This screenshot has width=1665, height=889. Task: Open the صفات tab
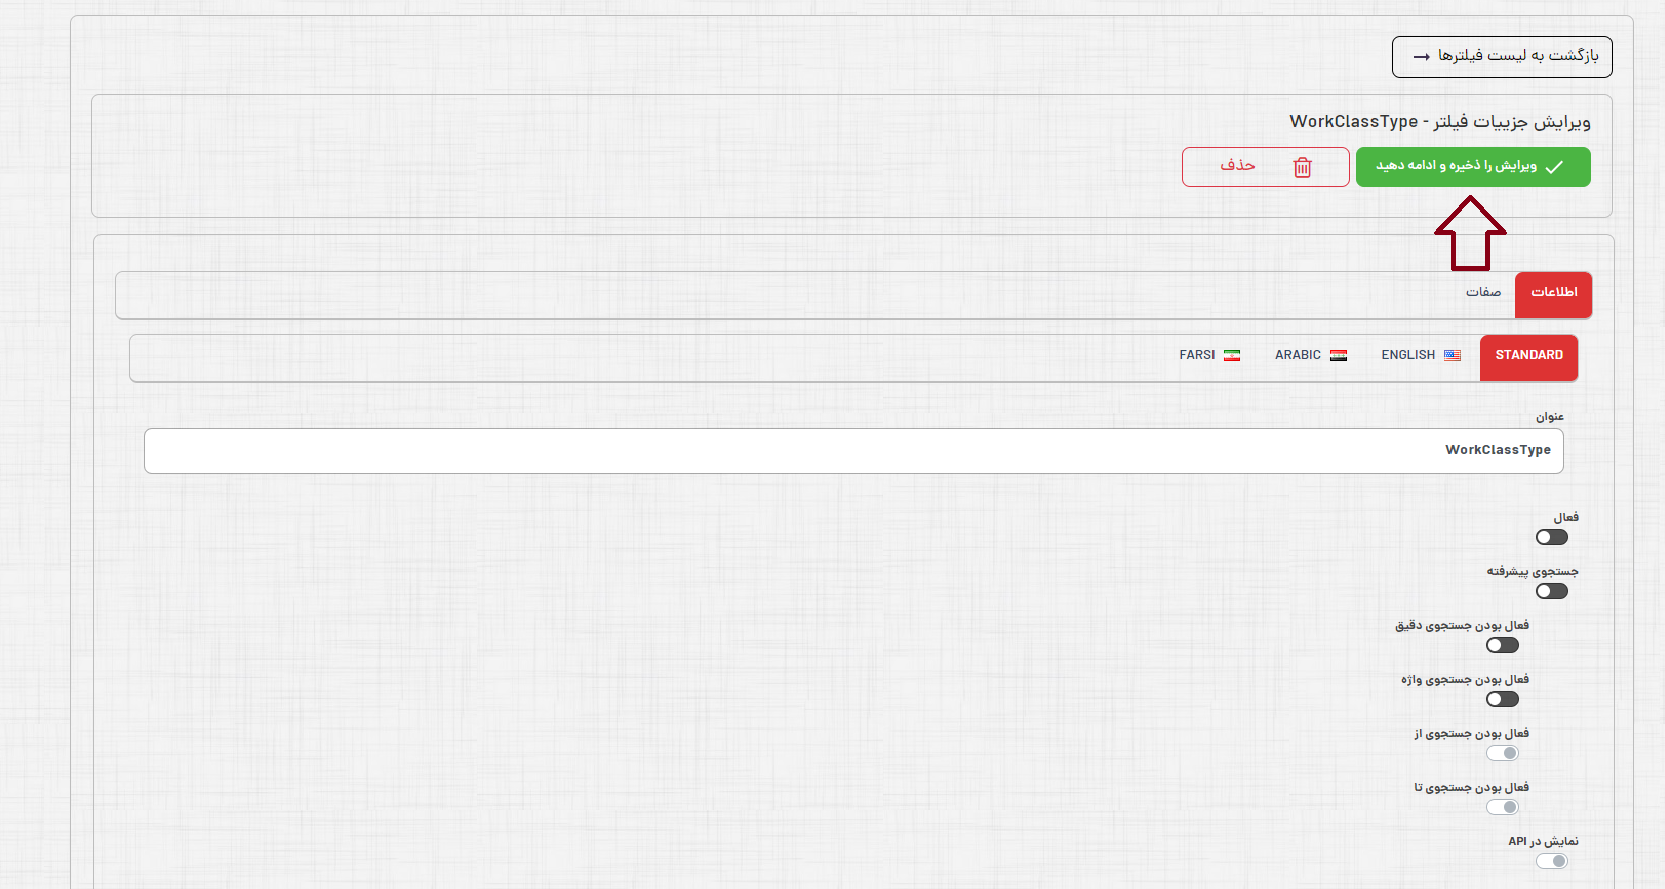coord(1483,292)
